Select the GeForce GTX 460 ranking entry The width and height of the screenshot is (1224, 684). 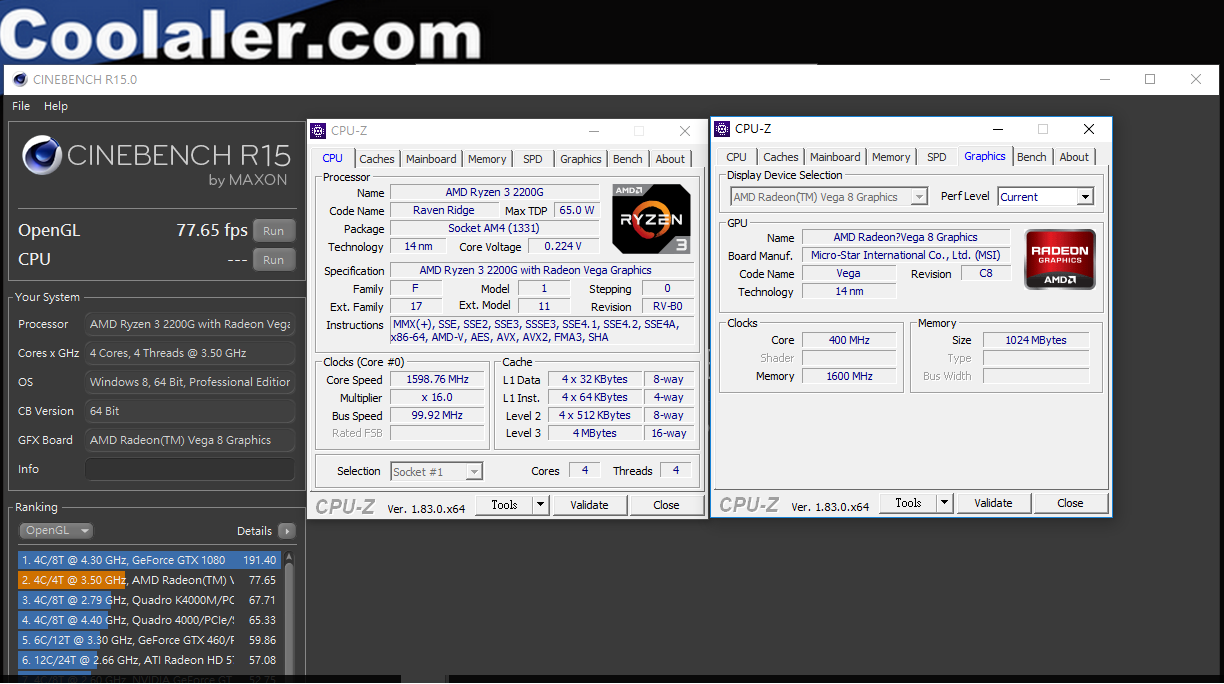tap(149, 640)
